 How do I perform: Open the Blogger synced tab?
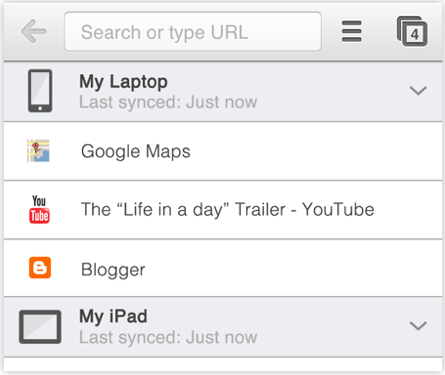223,268
